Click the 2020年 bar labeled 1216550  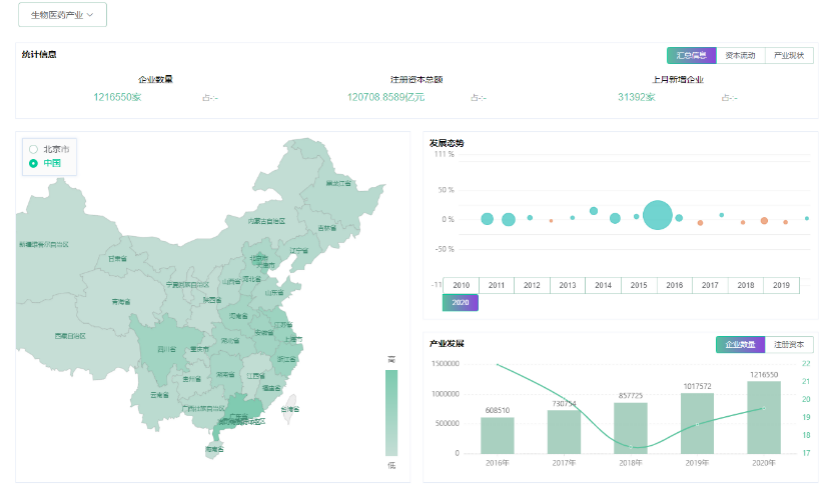pyautogui.click(x=763, y=417)
